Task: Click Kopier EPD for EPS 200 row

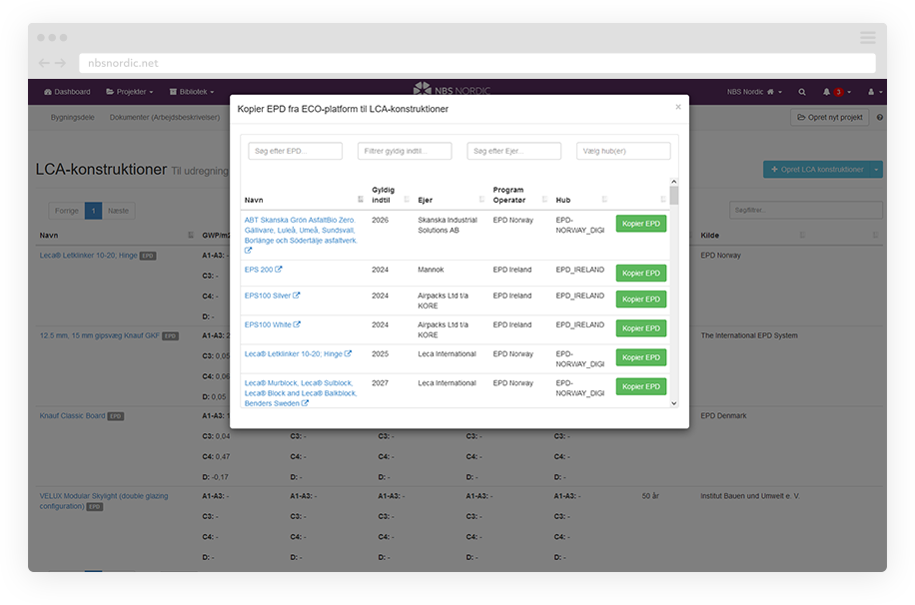Action: (641, 273)
